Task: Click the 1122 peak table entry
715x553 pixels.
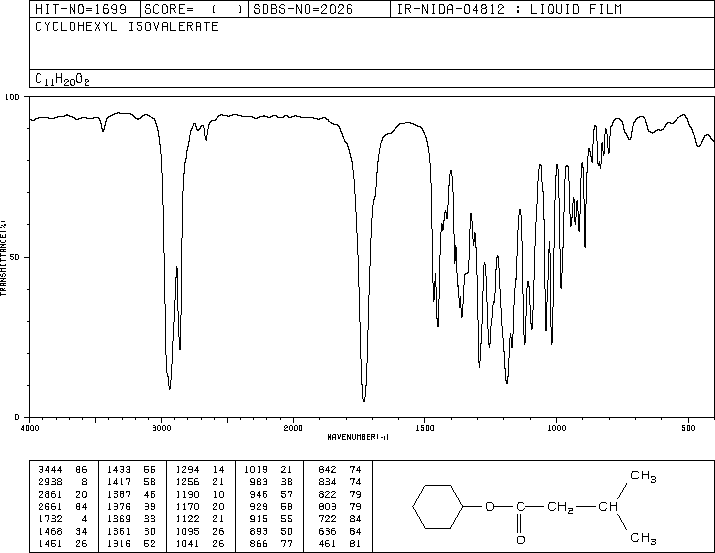Action: [x=200, y=519]
